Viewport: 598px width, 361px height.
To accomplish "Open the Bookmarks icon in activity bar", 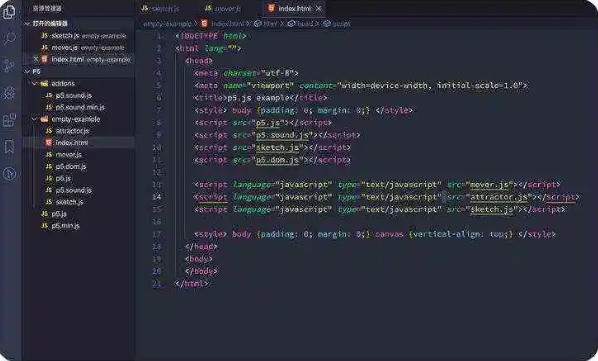I will click(9, 147).
